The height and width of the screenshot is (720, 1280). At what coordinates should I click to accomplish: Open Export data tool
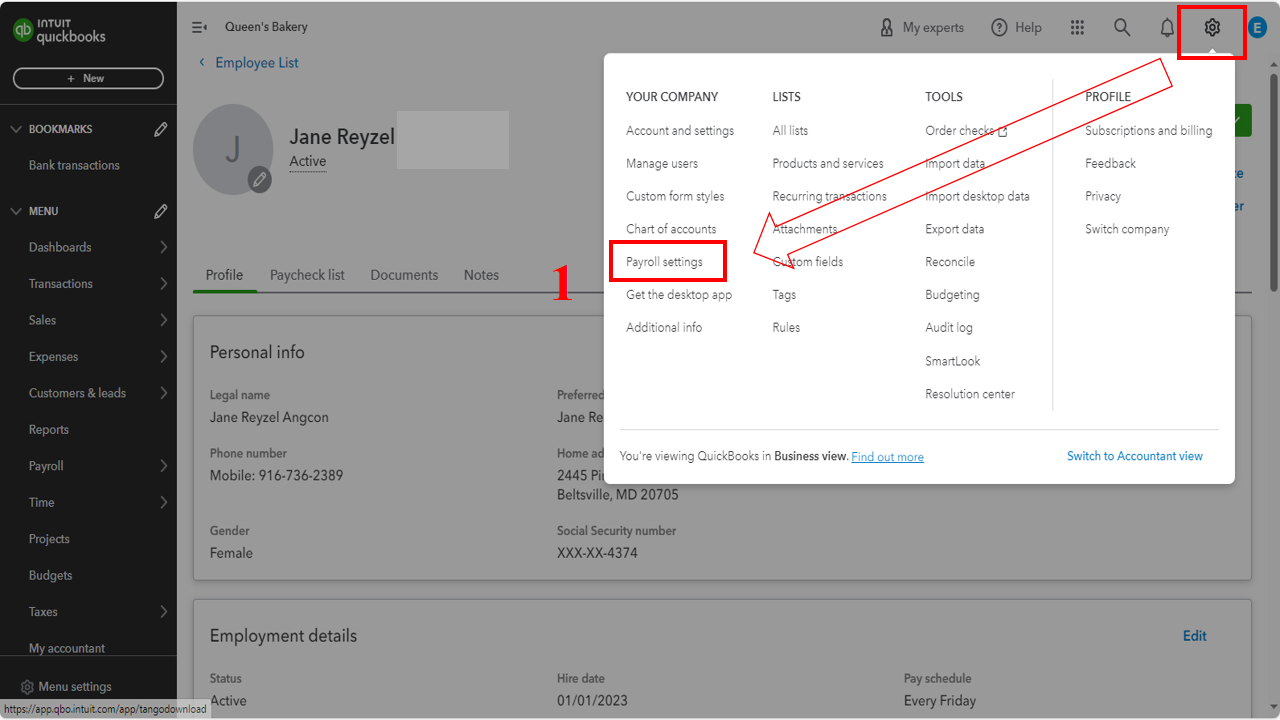[954, 229]
